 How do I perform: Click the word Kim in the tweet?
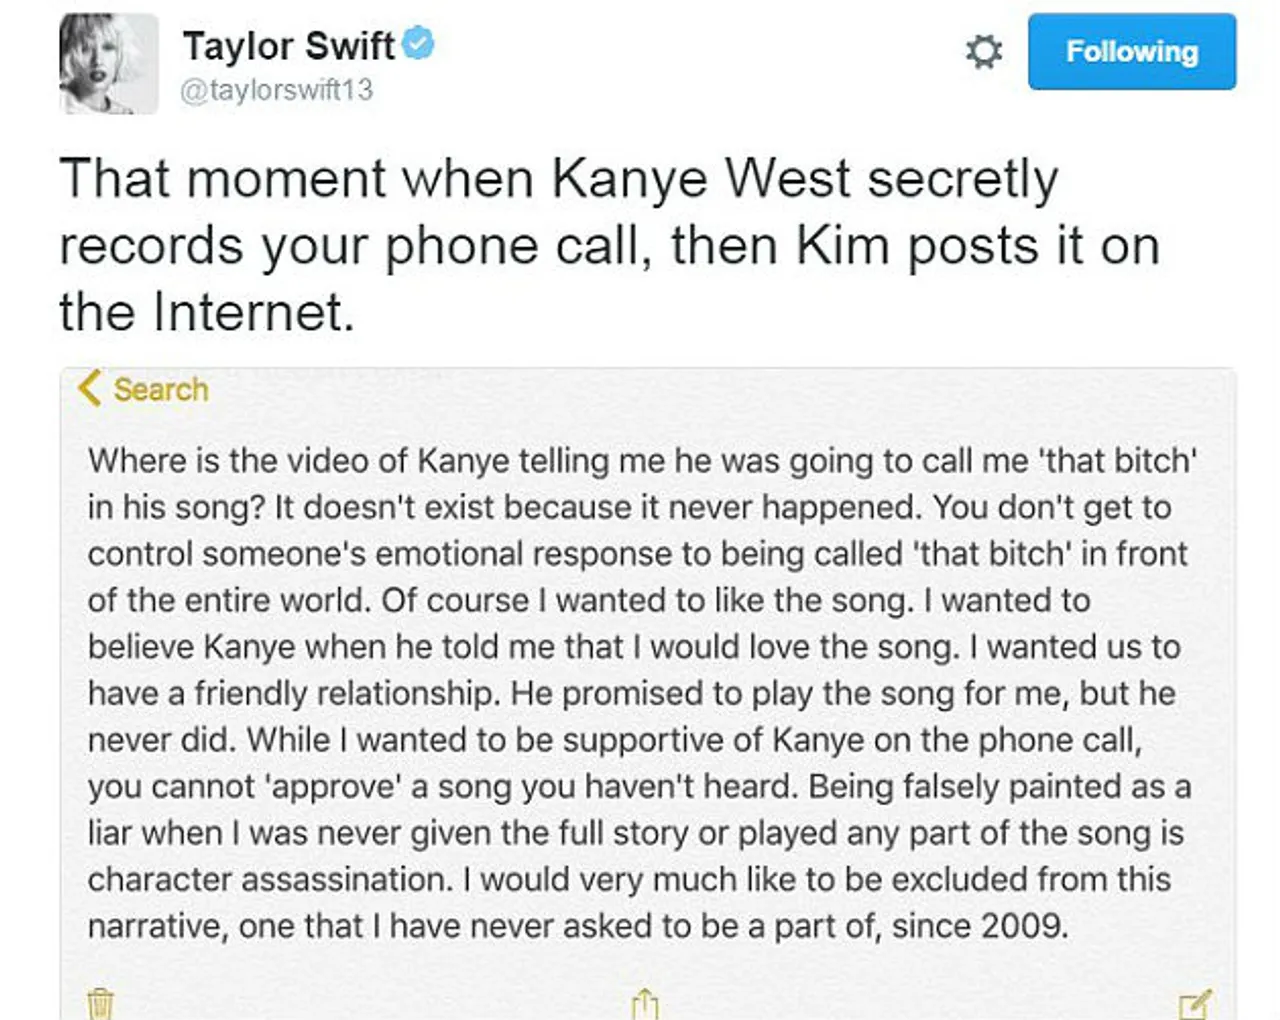[842, 246]
